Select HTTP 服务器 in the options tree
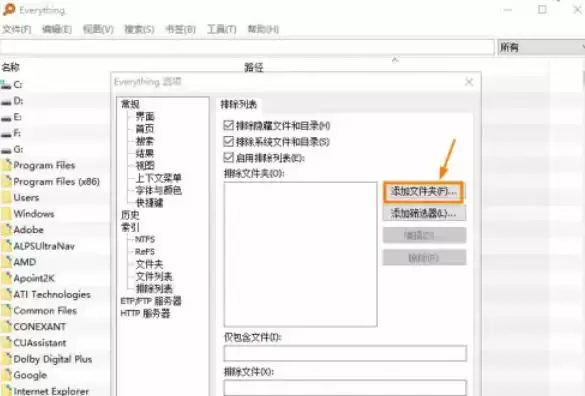Image resolution: width=585 pixels, height=396 pixels. (x=145, y=313)
